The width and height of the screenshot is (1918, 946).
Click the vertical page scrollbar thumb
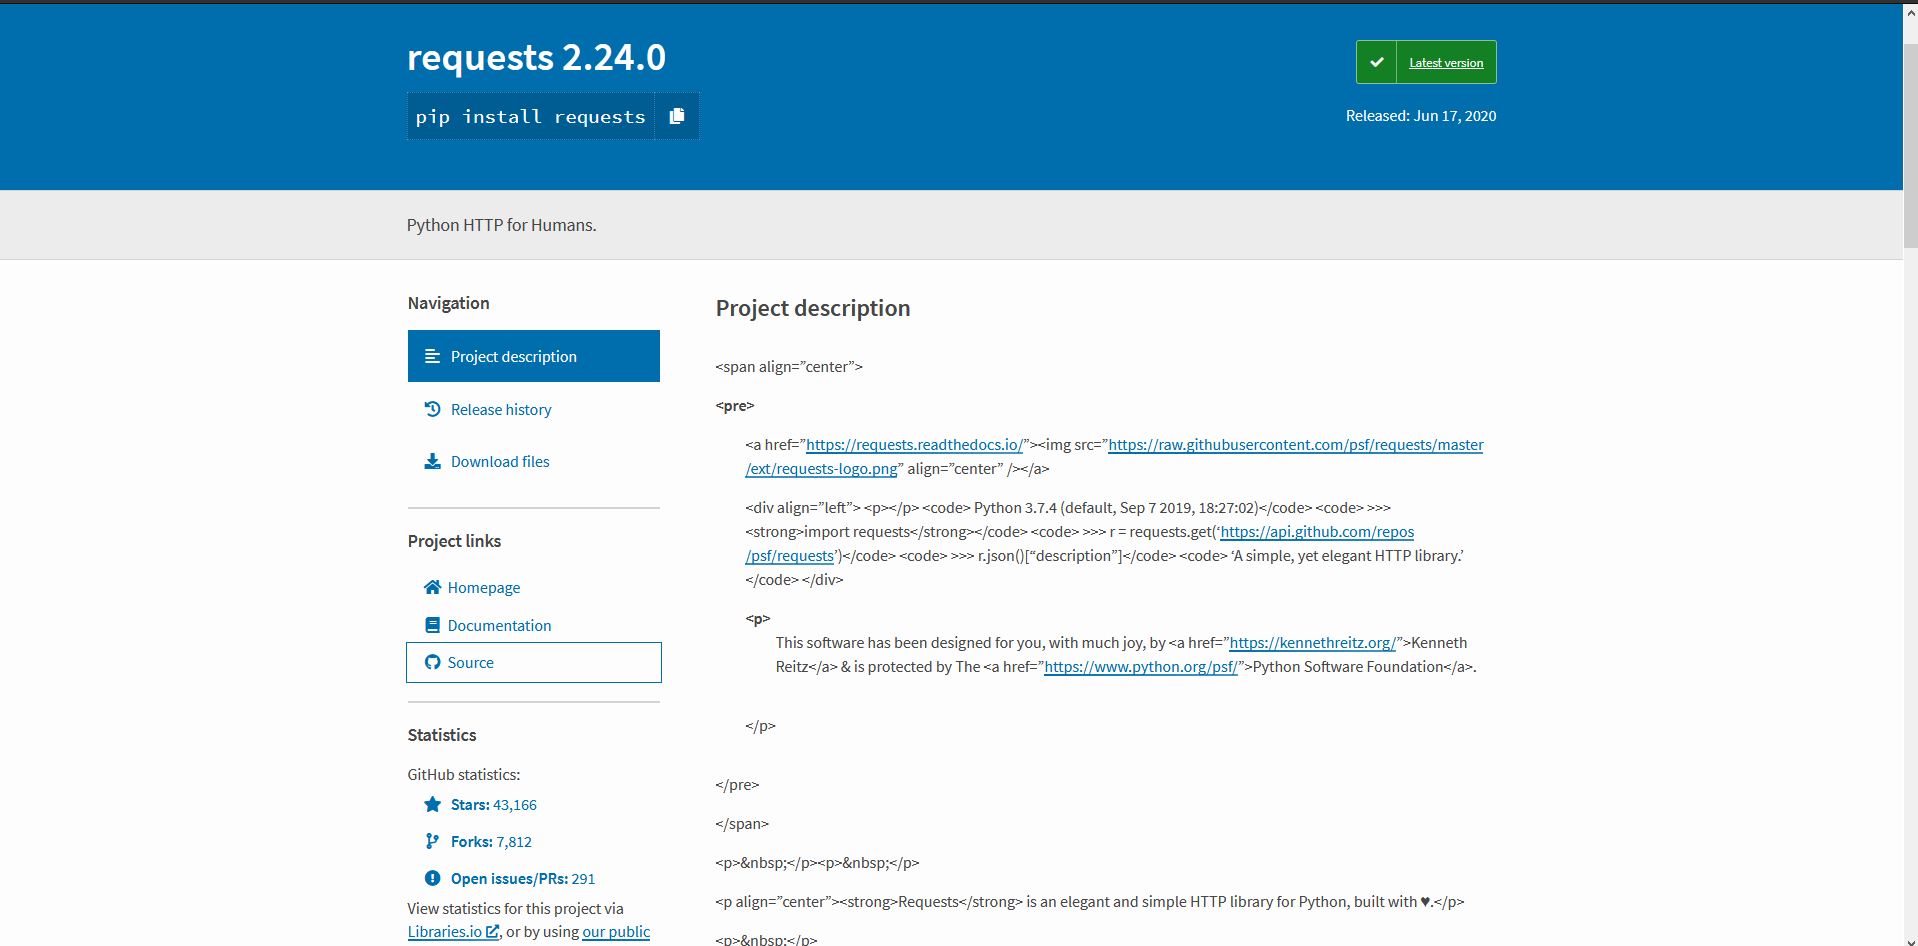[x=1910, y=145]
